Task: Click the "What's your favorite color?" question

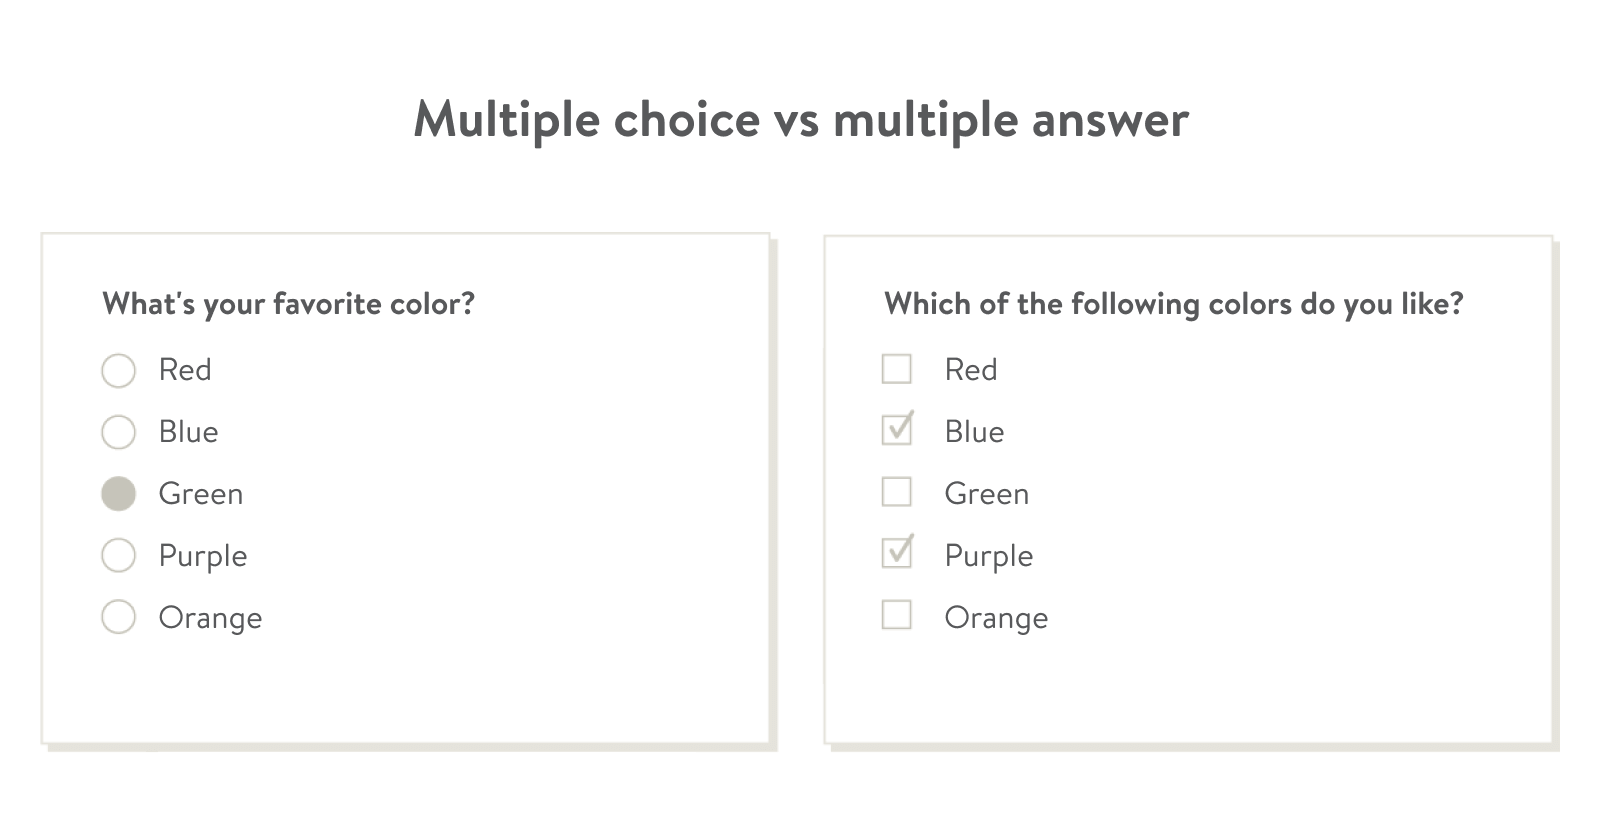Action: click(x=289, y=304)
